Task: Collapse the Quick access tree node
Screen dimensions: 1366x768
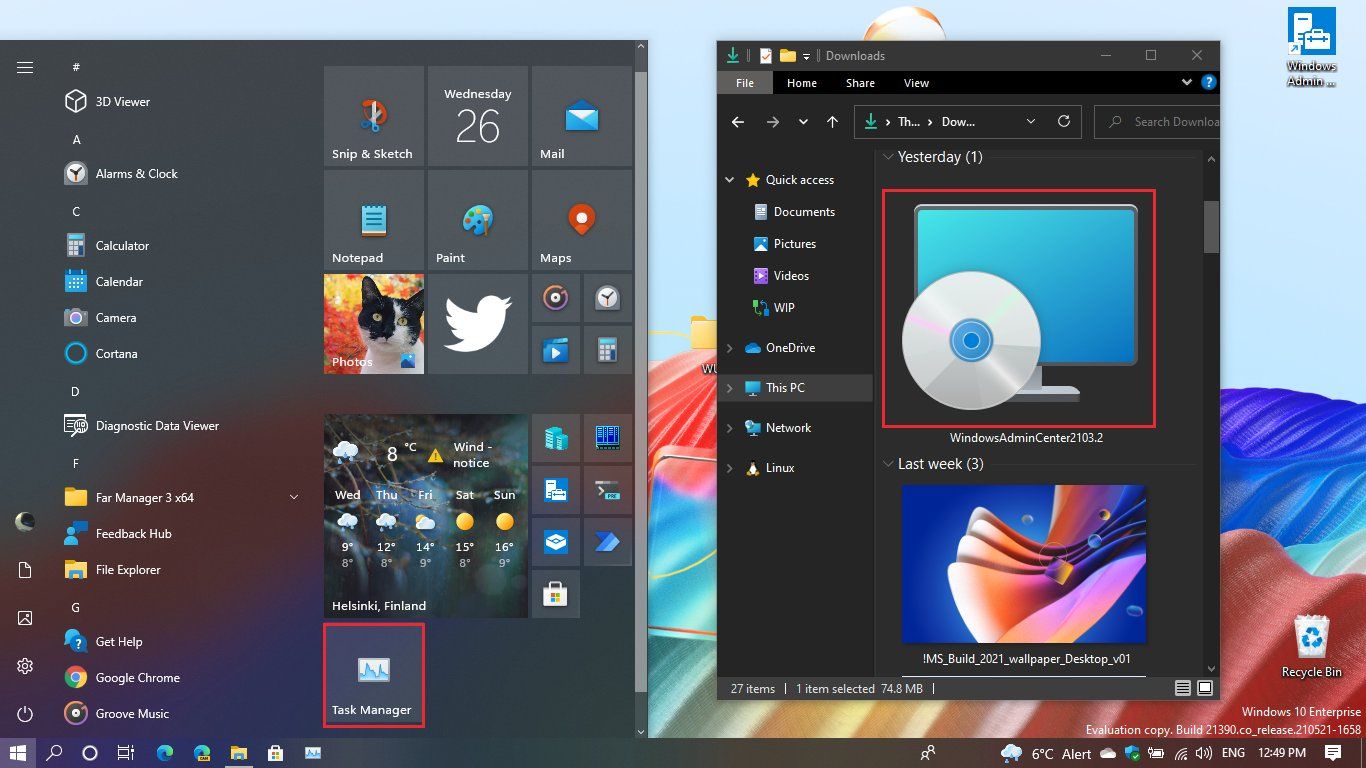Action: (729, 180)
